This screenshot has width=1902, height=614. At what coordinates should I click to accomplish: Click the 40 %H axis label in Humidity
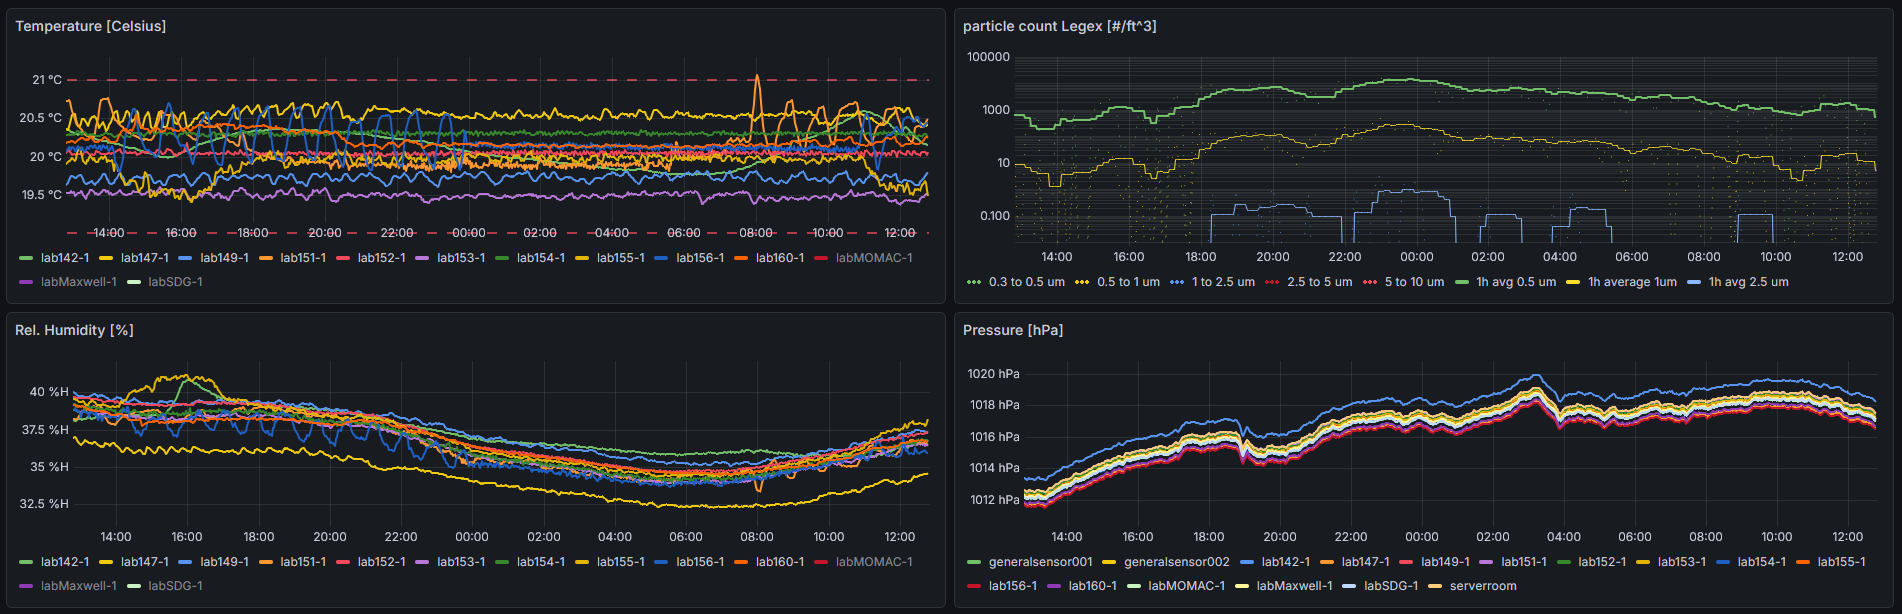coord(49,392)
